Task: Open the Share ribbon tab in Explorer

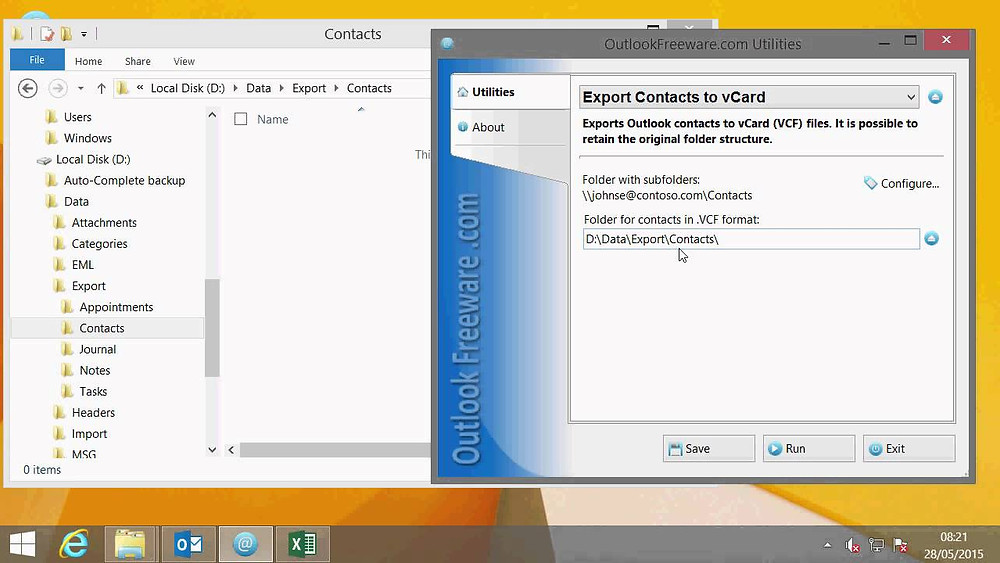Action: (x=138, y=61)
